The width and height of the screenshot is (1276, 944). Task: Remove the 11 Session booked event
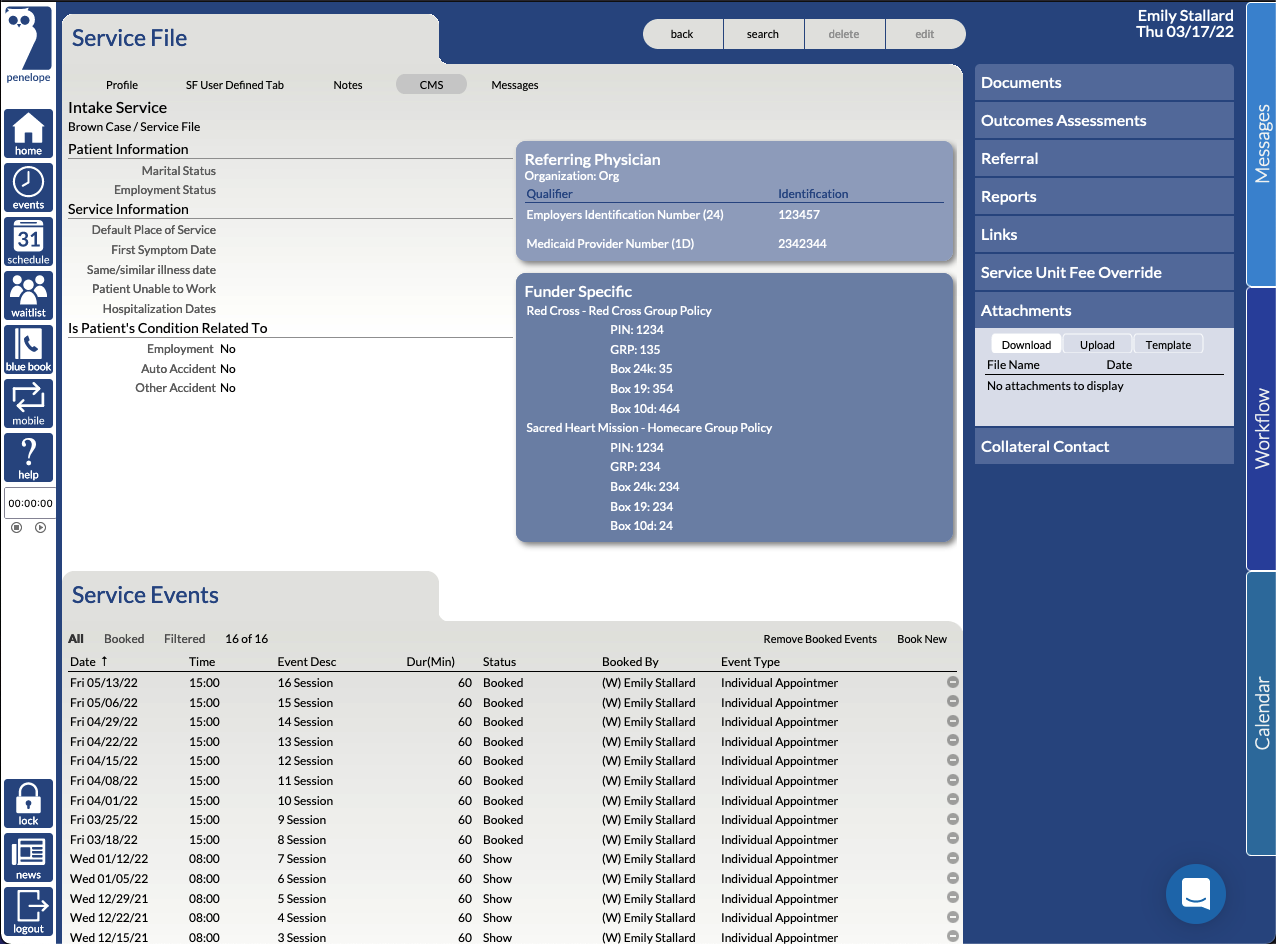(953, 780)
